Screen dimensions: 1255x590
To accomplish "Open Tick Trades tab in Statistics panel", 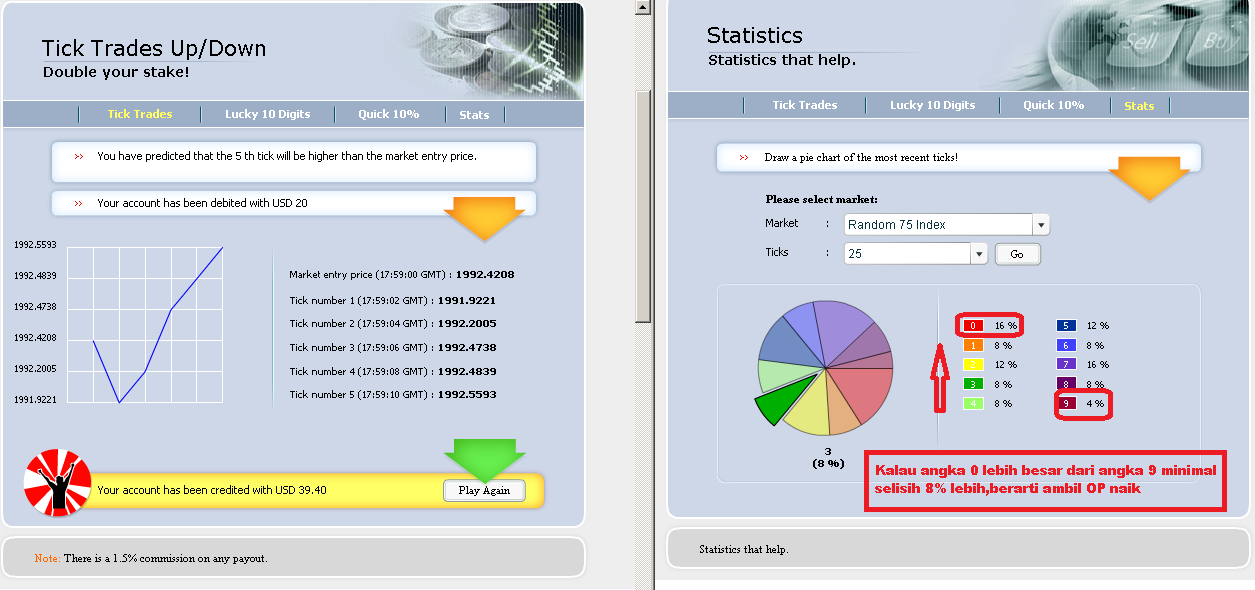I will coord(805,105).
